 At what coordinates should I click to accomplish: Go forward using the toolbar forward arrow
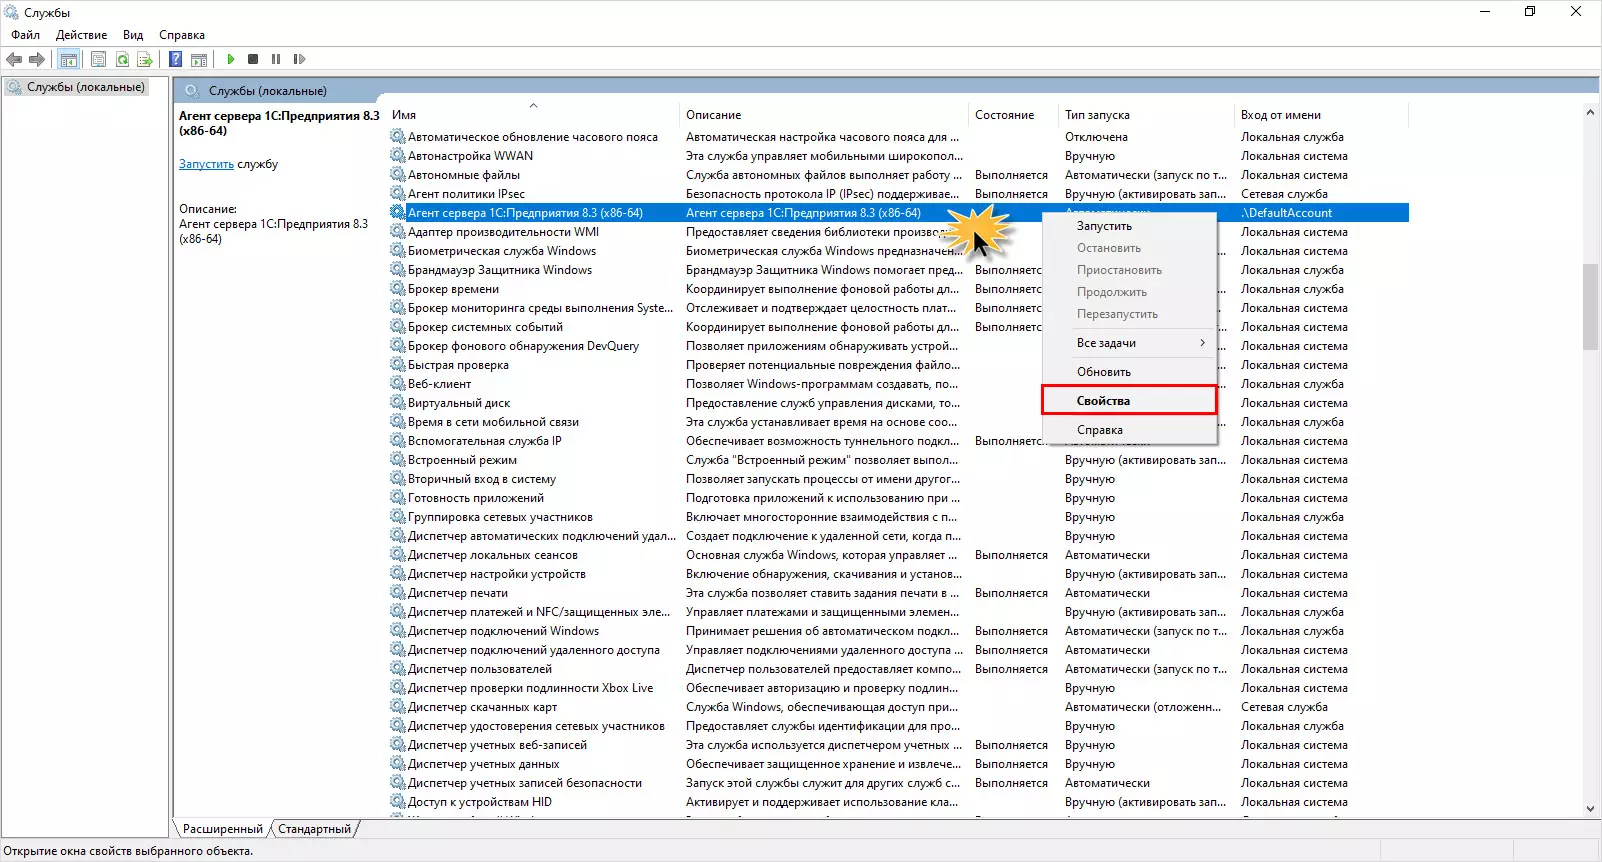click(37, 59)
